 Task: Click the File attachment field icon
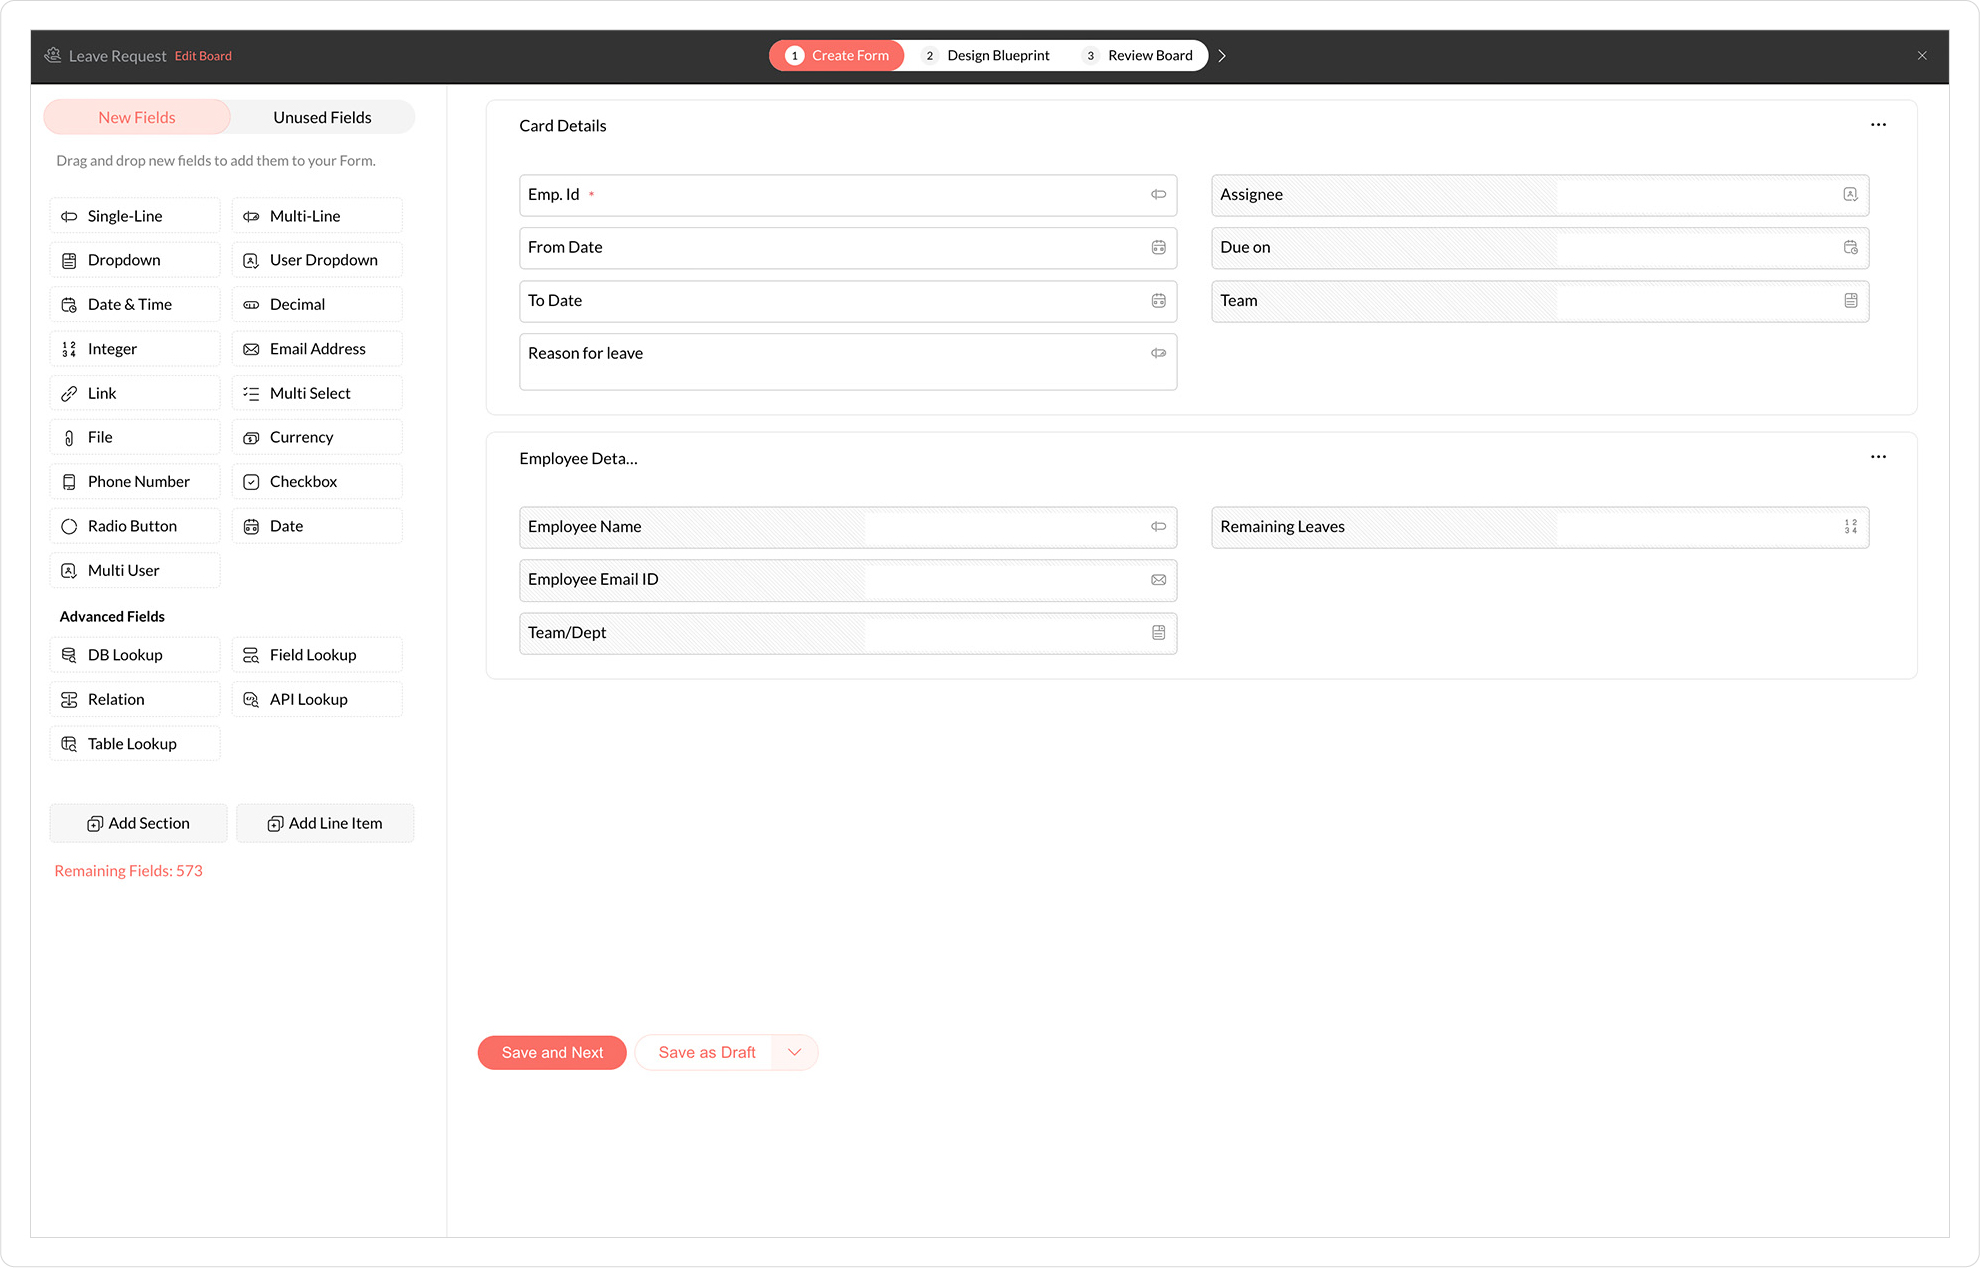(69, 438)
